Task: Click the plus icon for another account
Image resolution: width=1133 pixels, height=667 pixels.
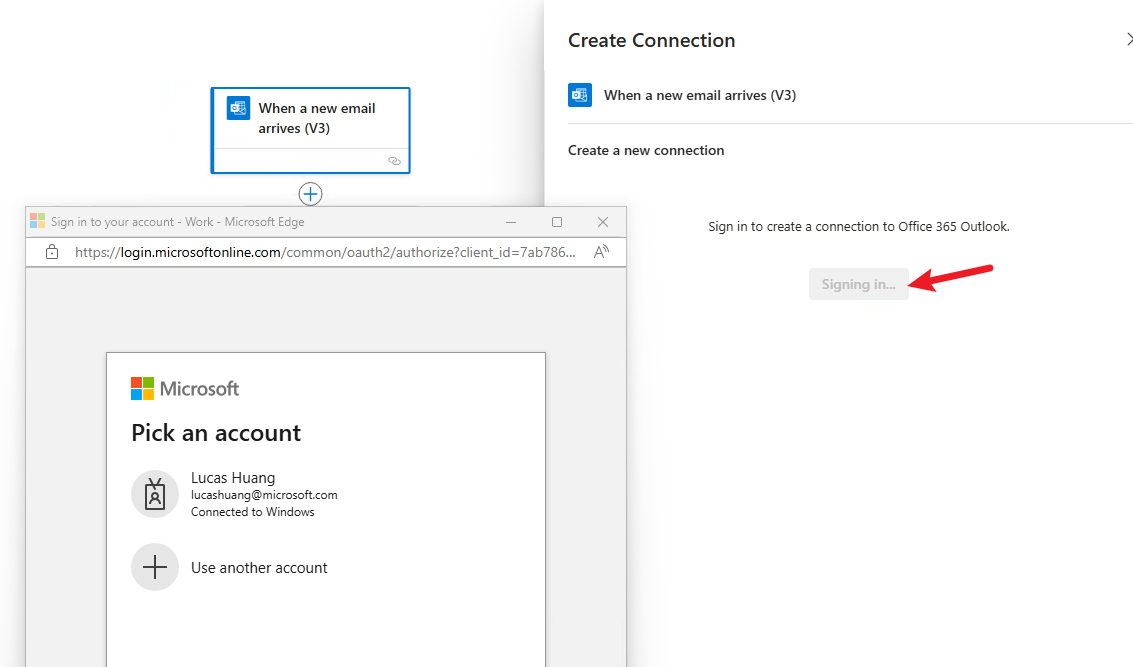Action: click(x=155, y=567)
